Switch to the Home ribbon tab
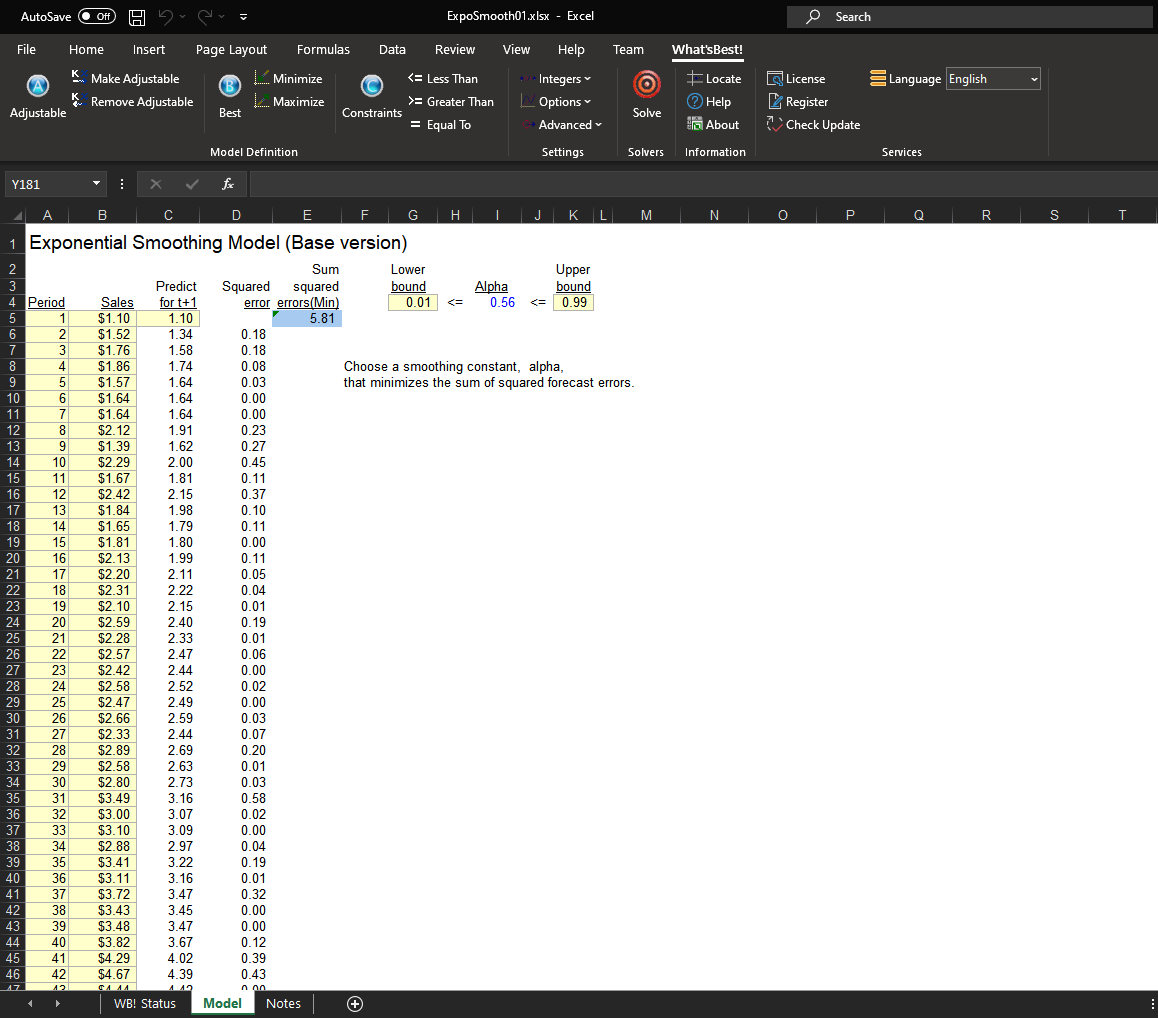The image size is (1158, 1018). coord(86,49)
